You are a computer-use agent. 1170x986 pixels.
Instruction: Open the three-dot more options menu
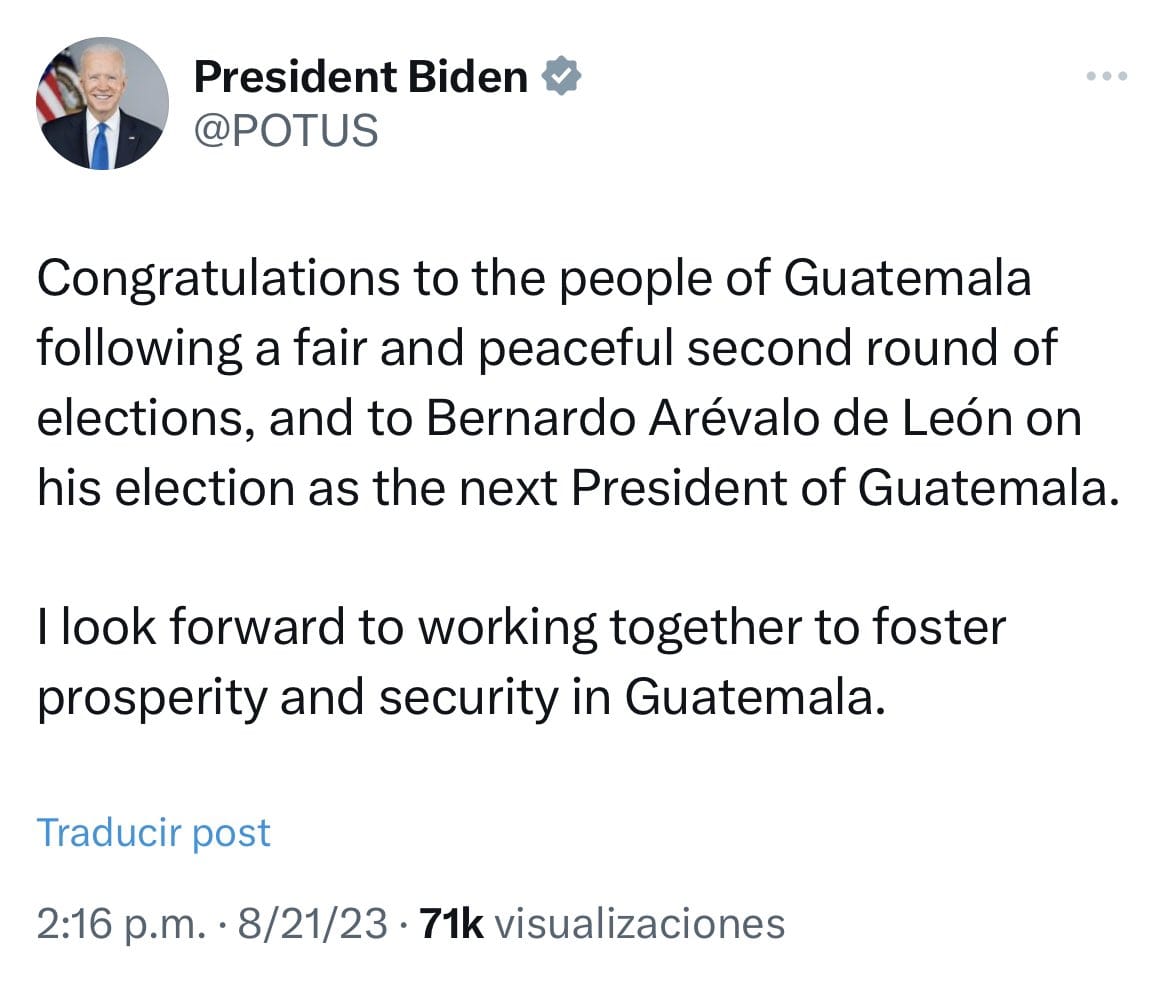1107,76
